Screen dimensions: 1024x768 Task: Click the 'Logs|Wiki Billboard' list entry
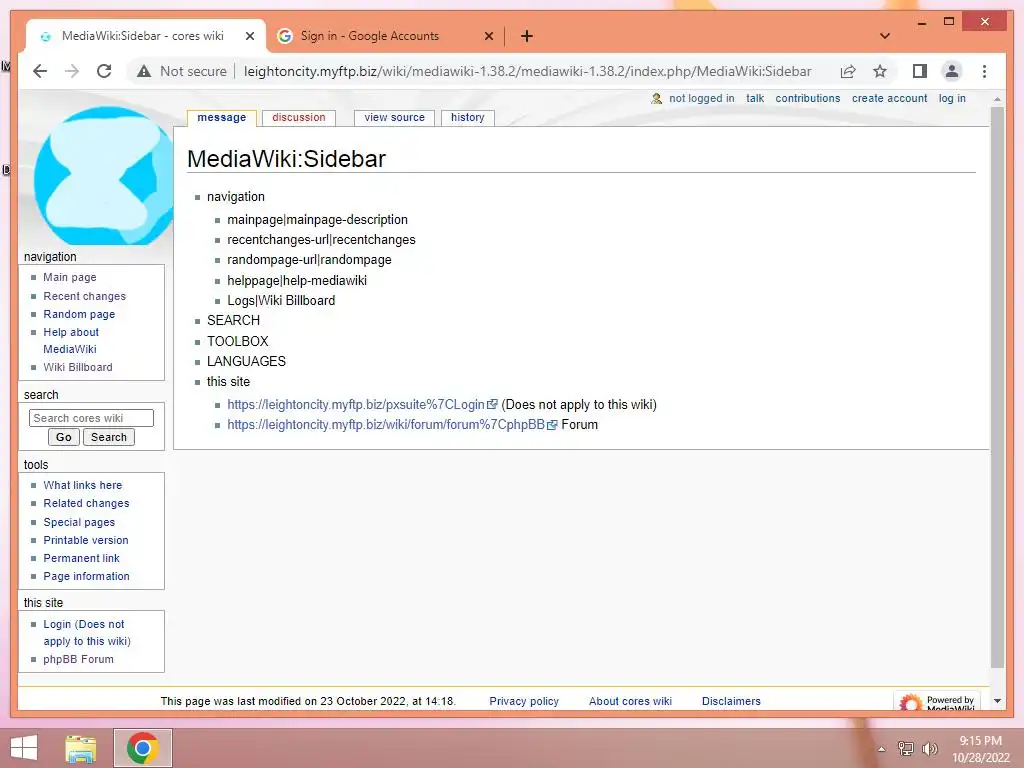click(281, 300)
